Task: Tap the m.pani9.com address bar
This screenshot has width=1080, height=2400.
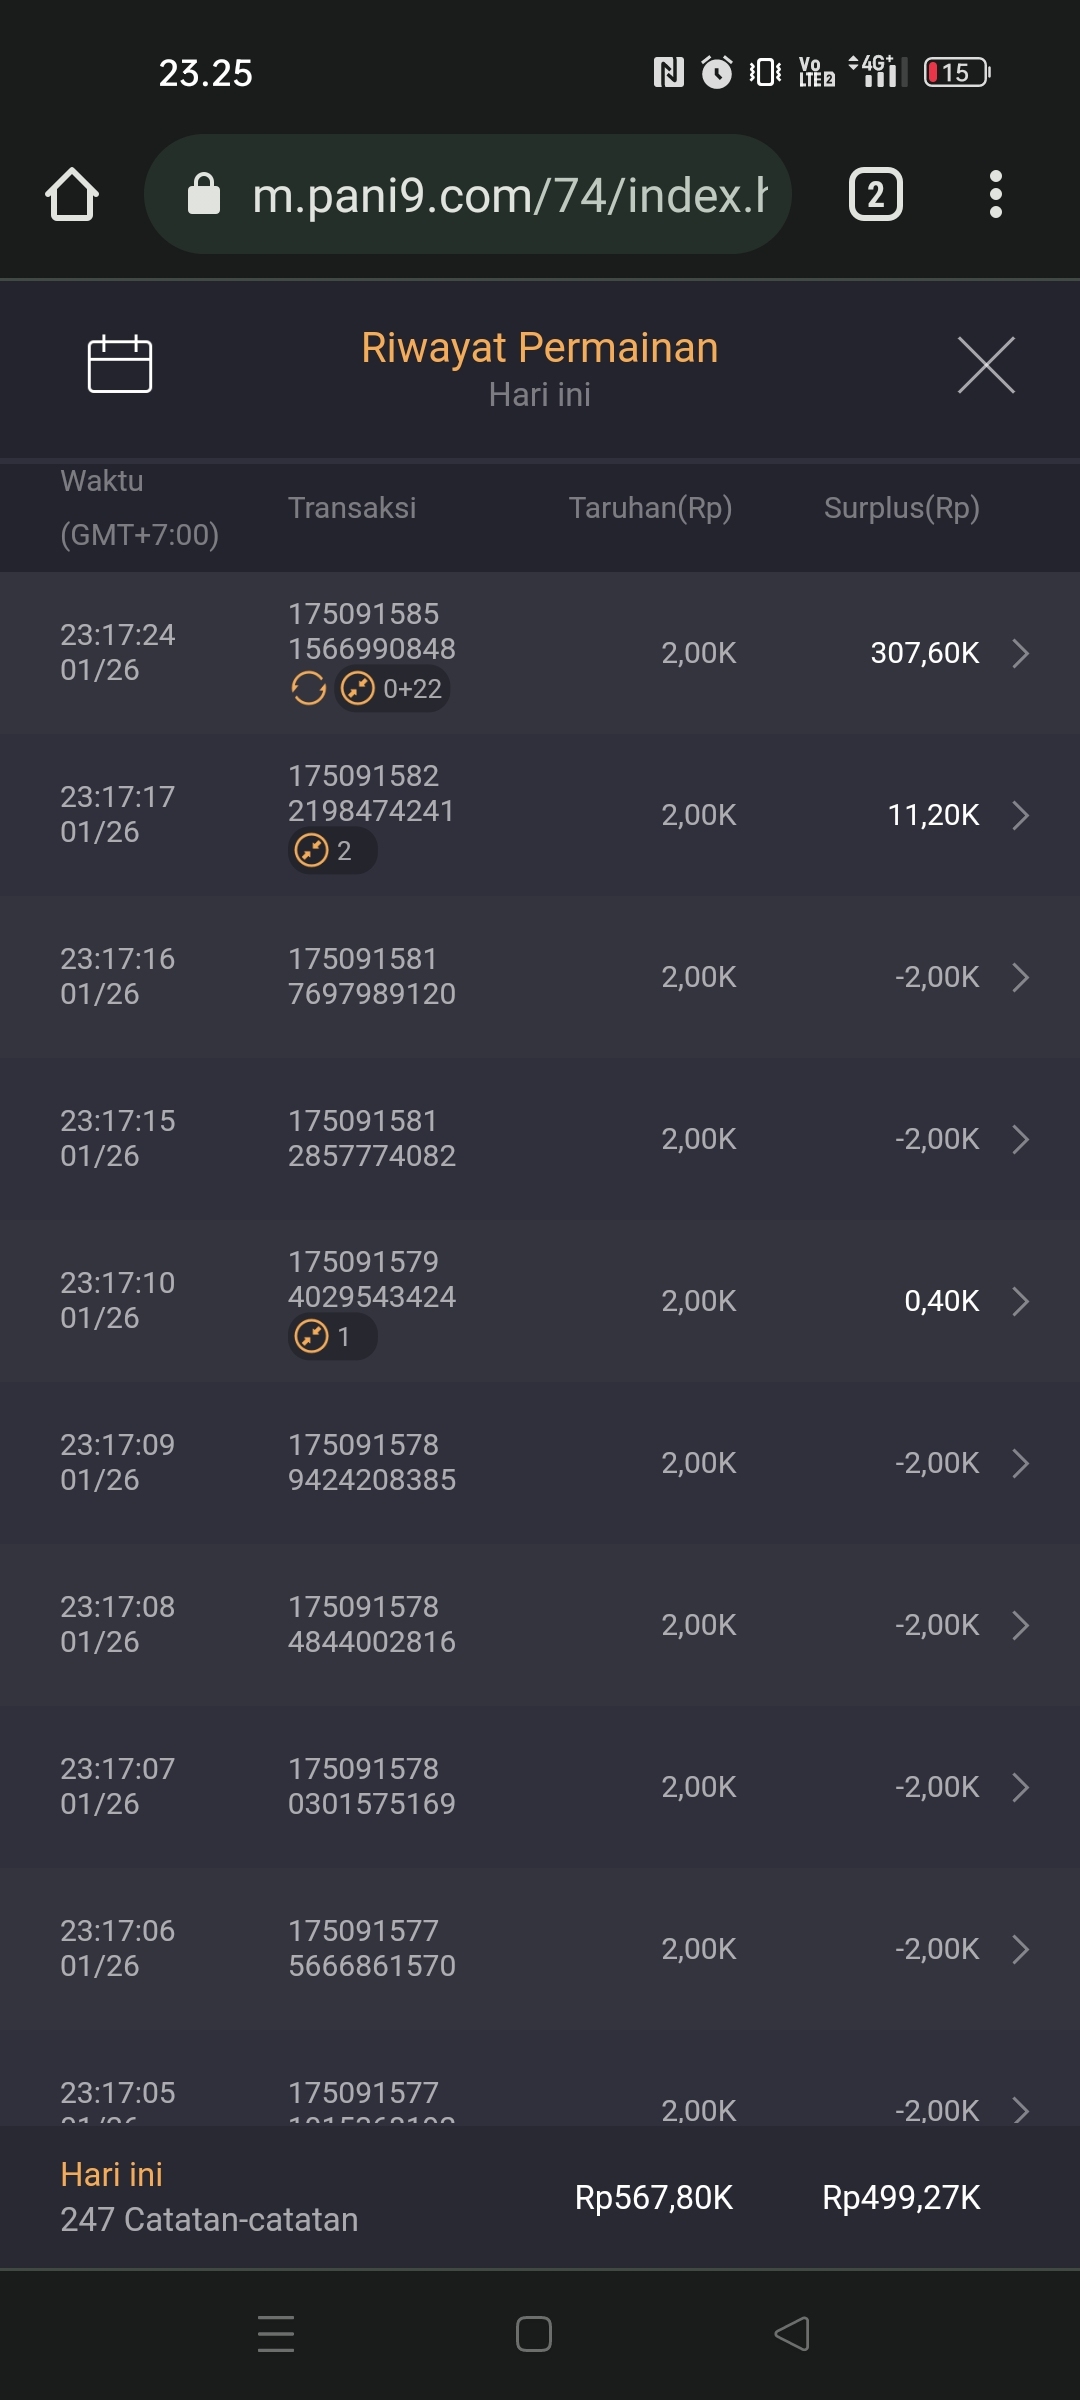Action: pos(508,194)
